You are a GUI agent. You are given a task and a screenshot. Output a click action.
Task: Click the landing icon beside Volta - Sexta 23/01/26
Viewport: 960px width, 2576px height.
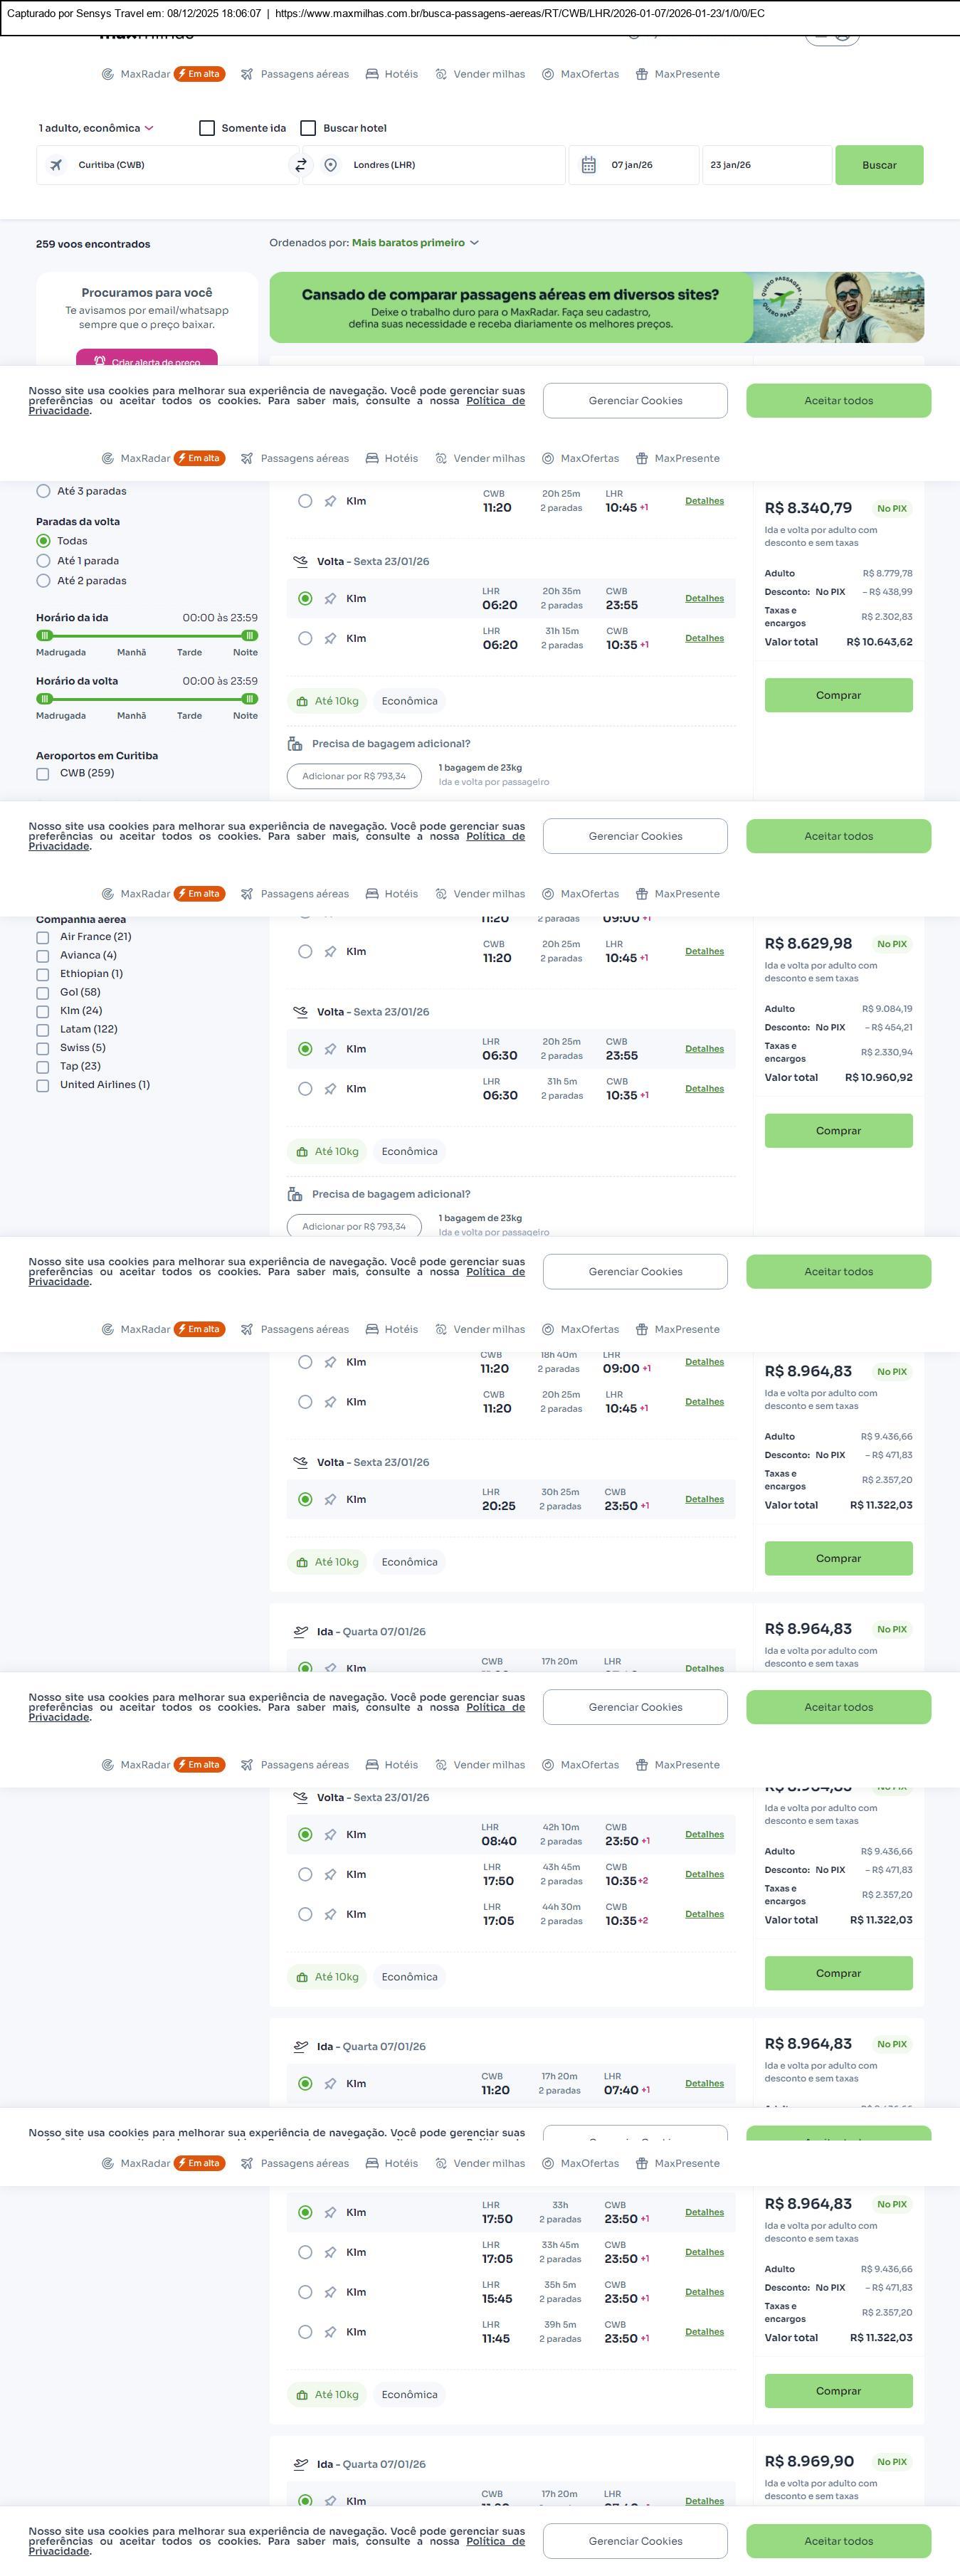(300, 562)
